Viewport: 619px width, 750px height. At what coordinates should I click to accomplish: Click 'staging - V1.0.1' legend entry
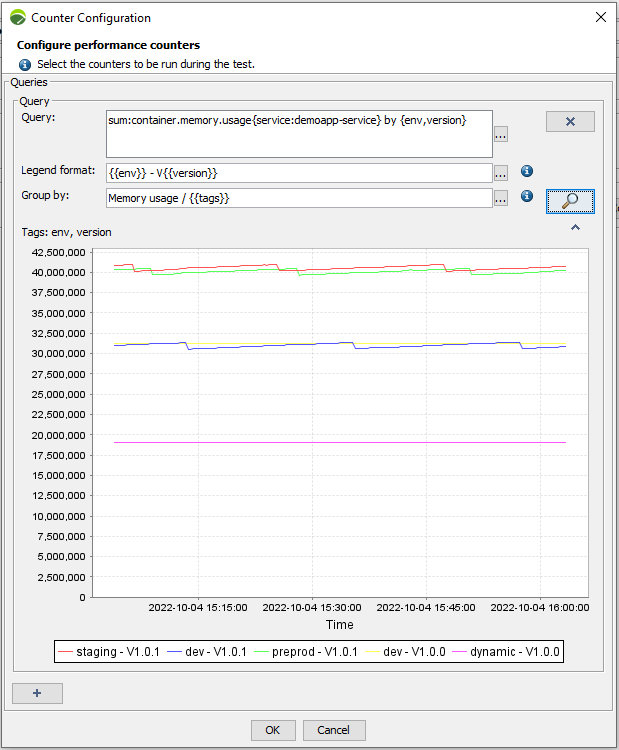108,652
